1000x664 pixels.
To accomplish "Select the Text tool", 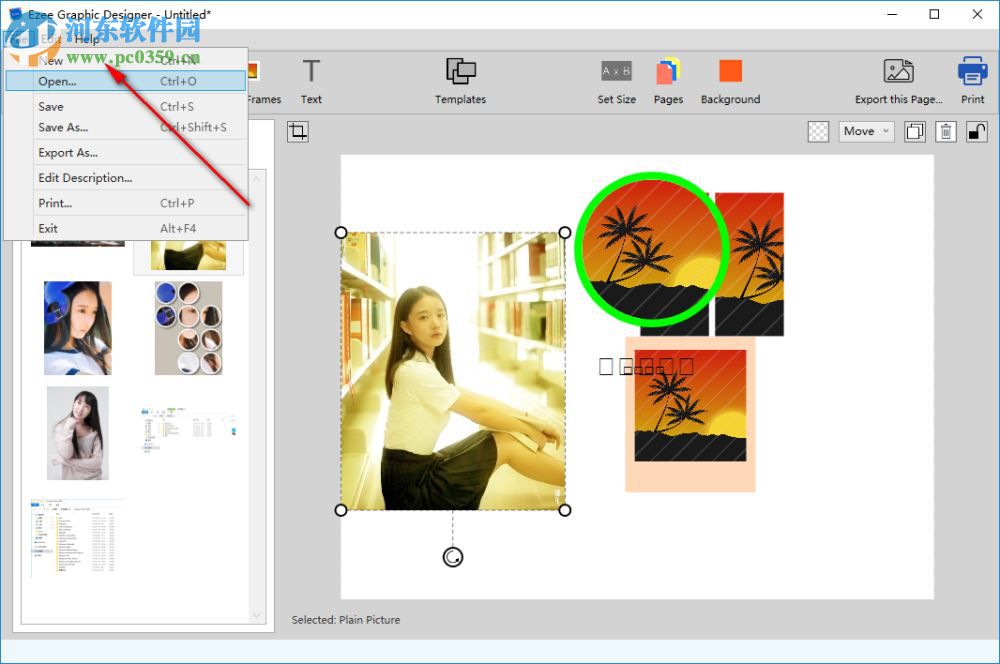I will (311, 80).
